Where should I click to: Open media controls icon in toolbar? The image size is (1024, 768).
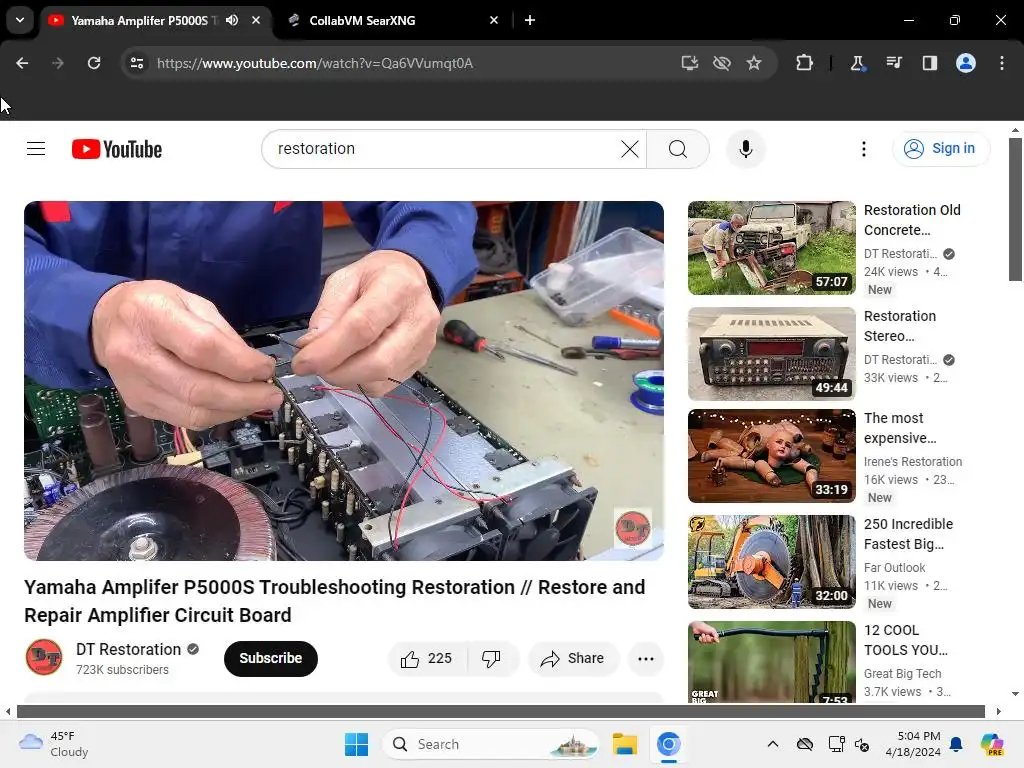[893, 63]
